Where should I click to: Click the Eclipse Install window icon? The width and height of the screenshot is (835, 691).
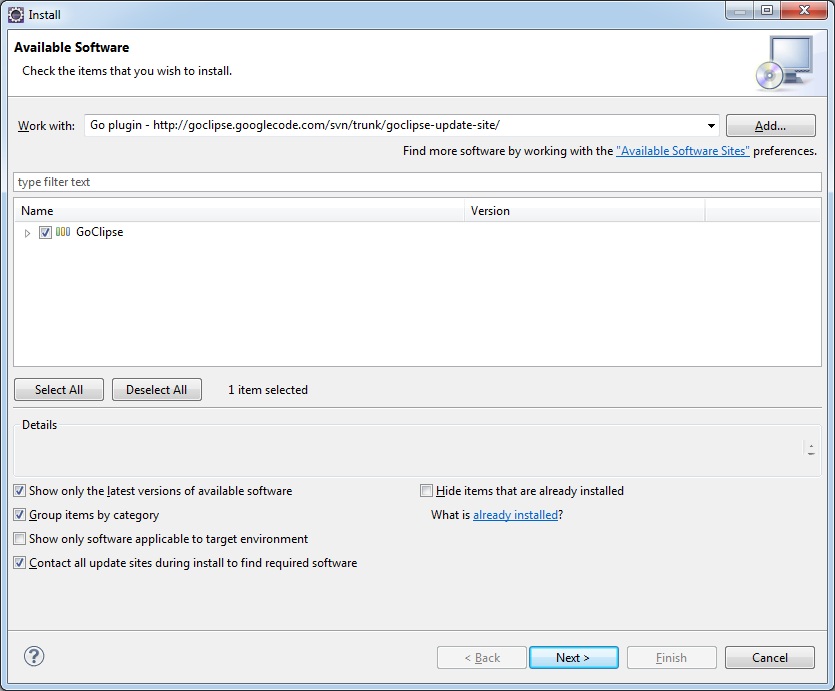[x=16, y=14]
